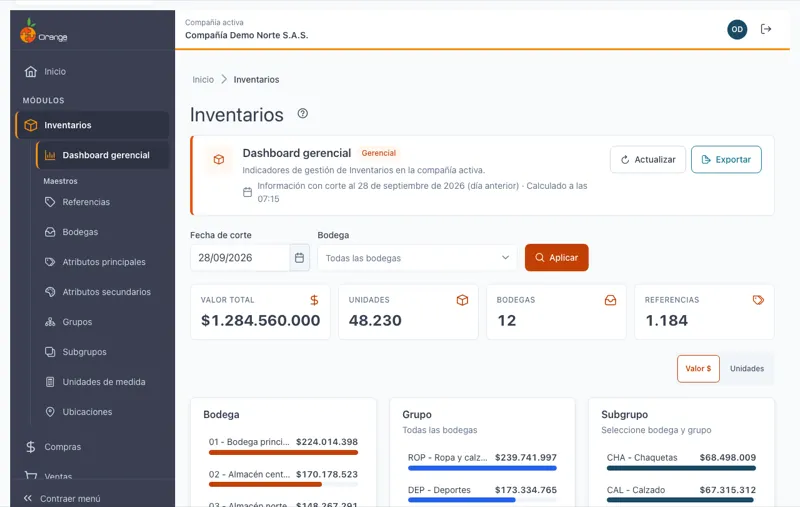Screen dimensions: 800x507
Task: Click the box icon next to Inventarios
Action: coord(31,125)
